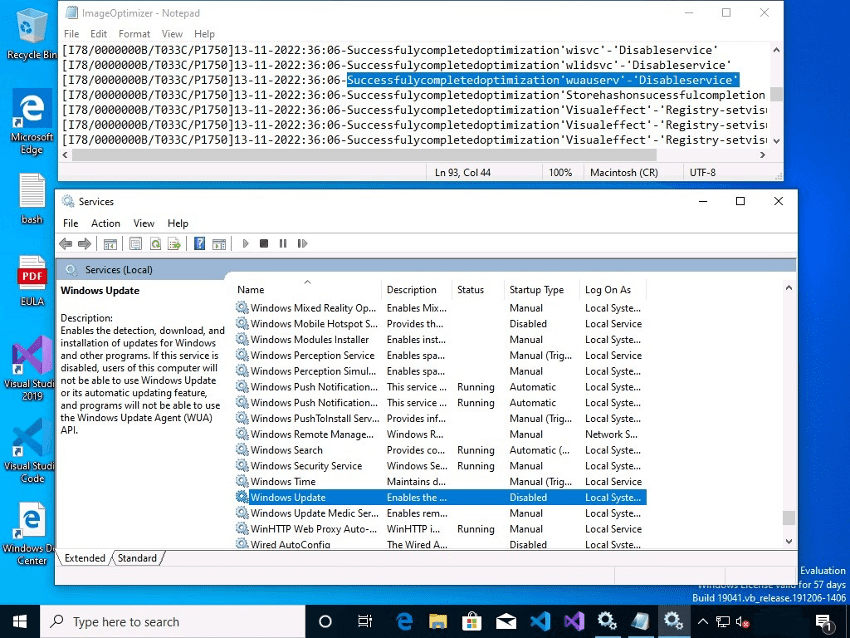The image size is (850, 638).
Task: Open the Action menu in Services
Action: [105, 223]
